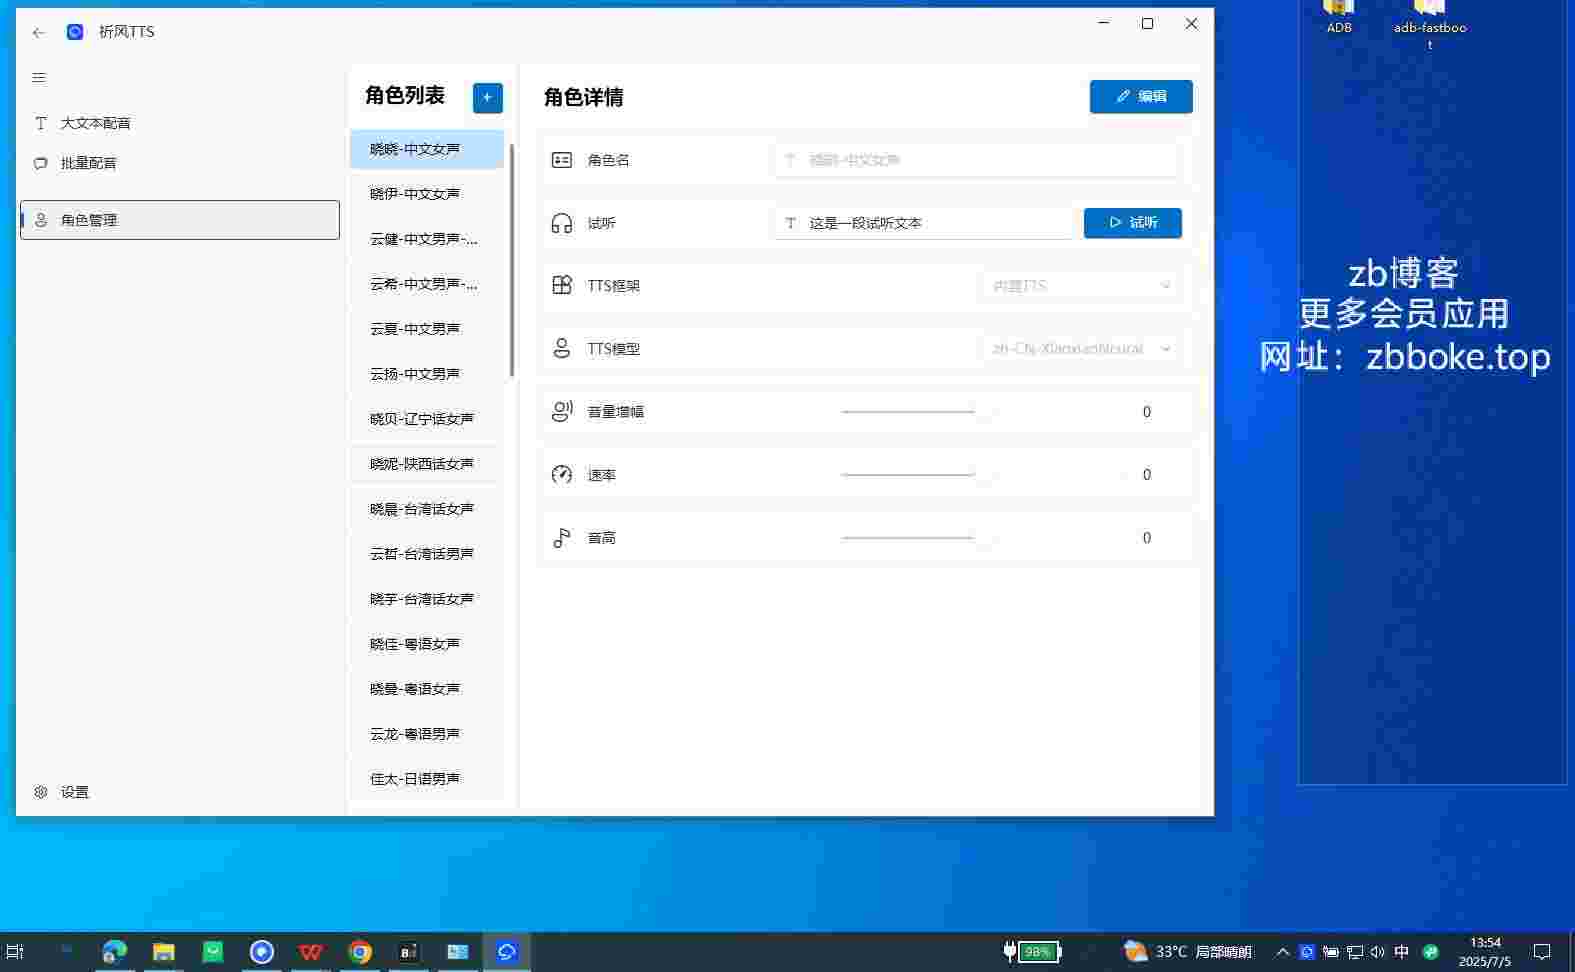The height and width of the screenshot is (972, 1575).
Task: Select 云扬-中文男声 role
Action: [x=427, y=374]
